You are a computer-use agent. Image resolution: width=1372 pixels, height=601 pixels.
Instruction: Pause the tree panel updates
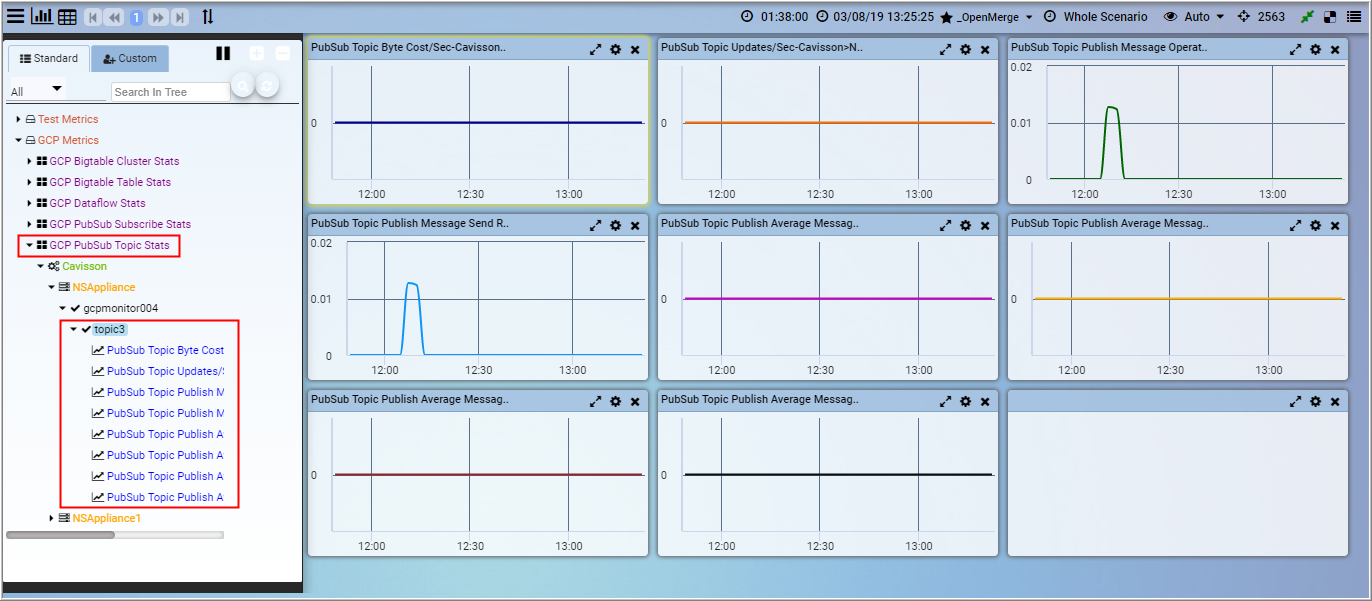click(x=223, y=53)
